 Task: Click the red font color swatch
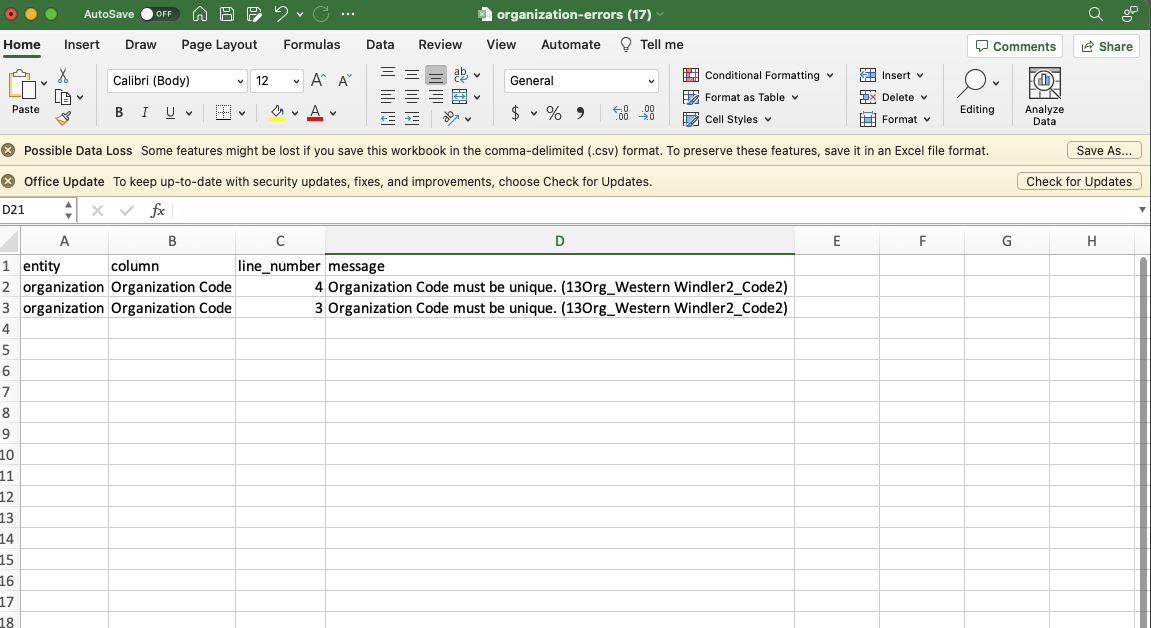click(x=315, y=112)
